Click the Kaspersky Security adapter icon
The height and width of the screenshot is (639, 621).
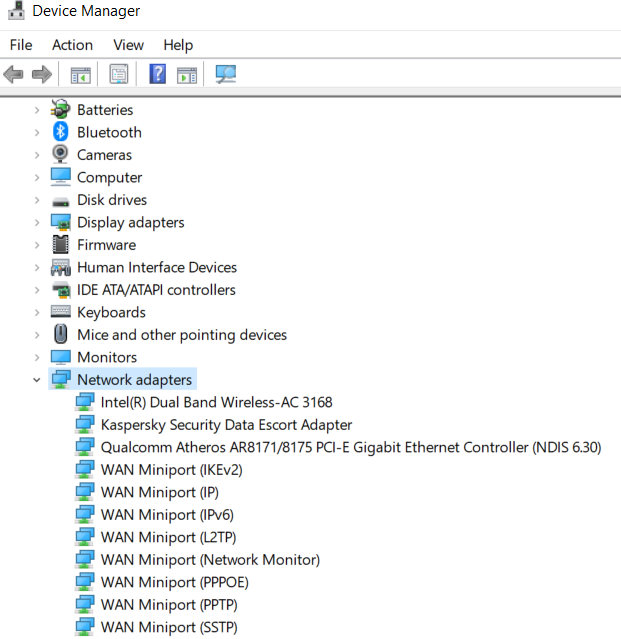tap(85, 424)
